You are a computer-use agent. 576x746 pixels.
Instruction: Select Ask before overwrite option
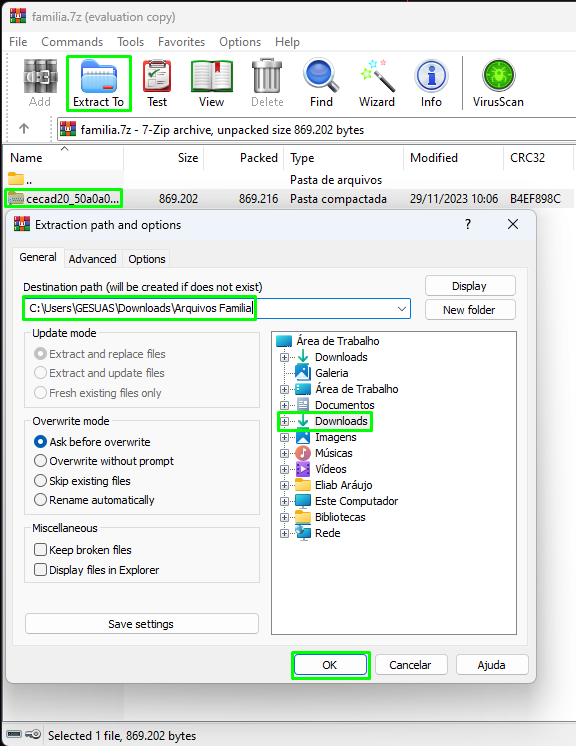(40, 442)
